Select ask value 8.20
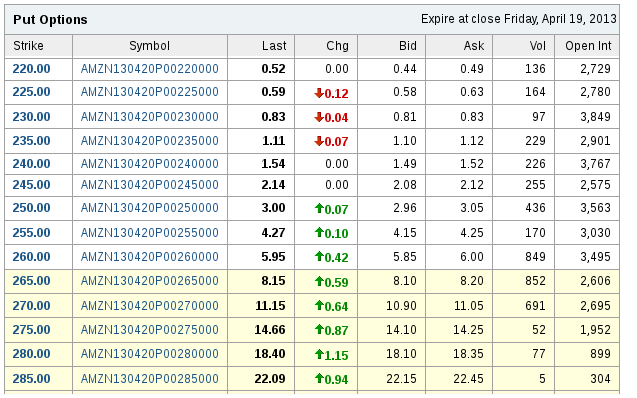The height and width of the screenshot is (398, 637). [x=472, y=281]
